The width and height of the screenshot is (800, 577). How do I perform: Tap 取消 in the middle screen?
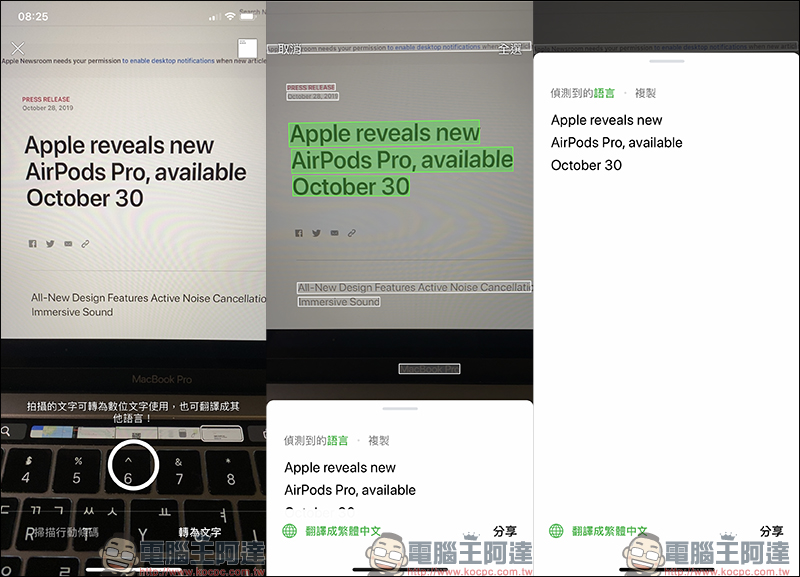[289, 49]
